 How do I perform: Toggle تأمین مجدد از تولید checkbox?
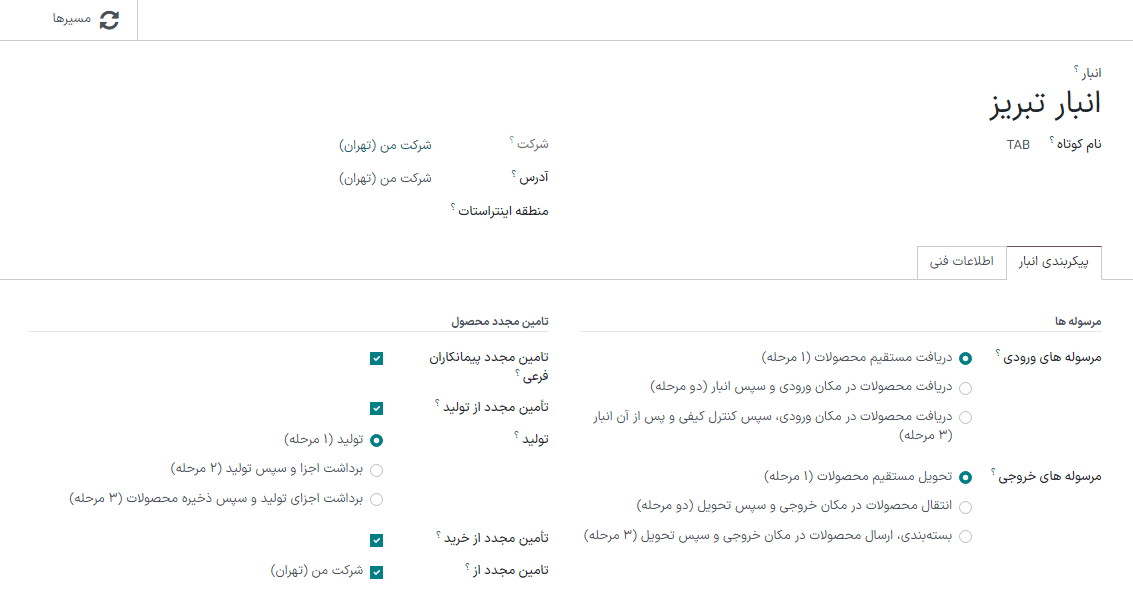pos(376,408)
